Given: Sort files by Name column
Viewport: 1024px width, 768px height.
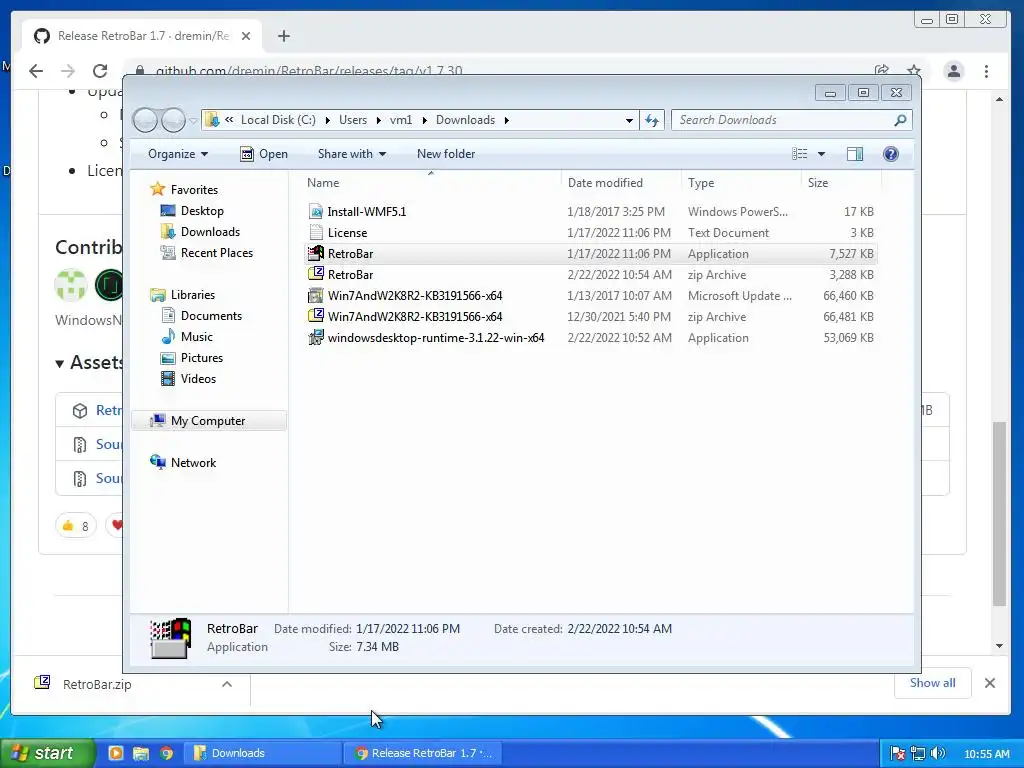Looking at the screenshot, I should pyautogui.click(x=323, y=183).
